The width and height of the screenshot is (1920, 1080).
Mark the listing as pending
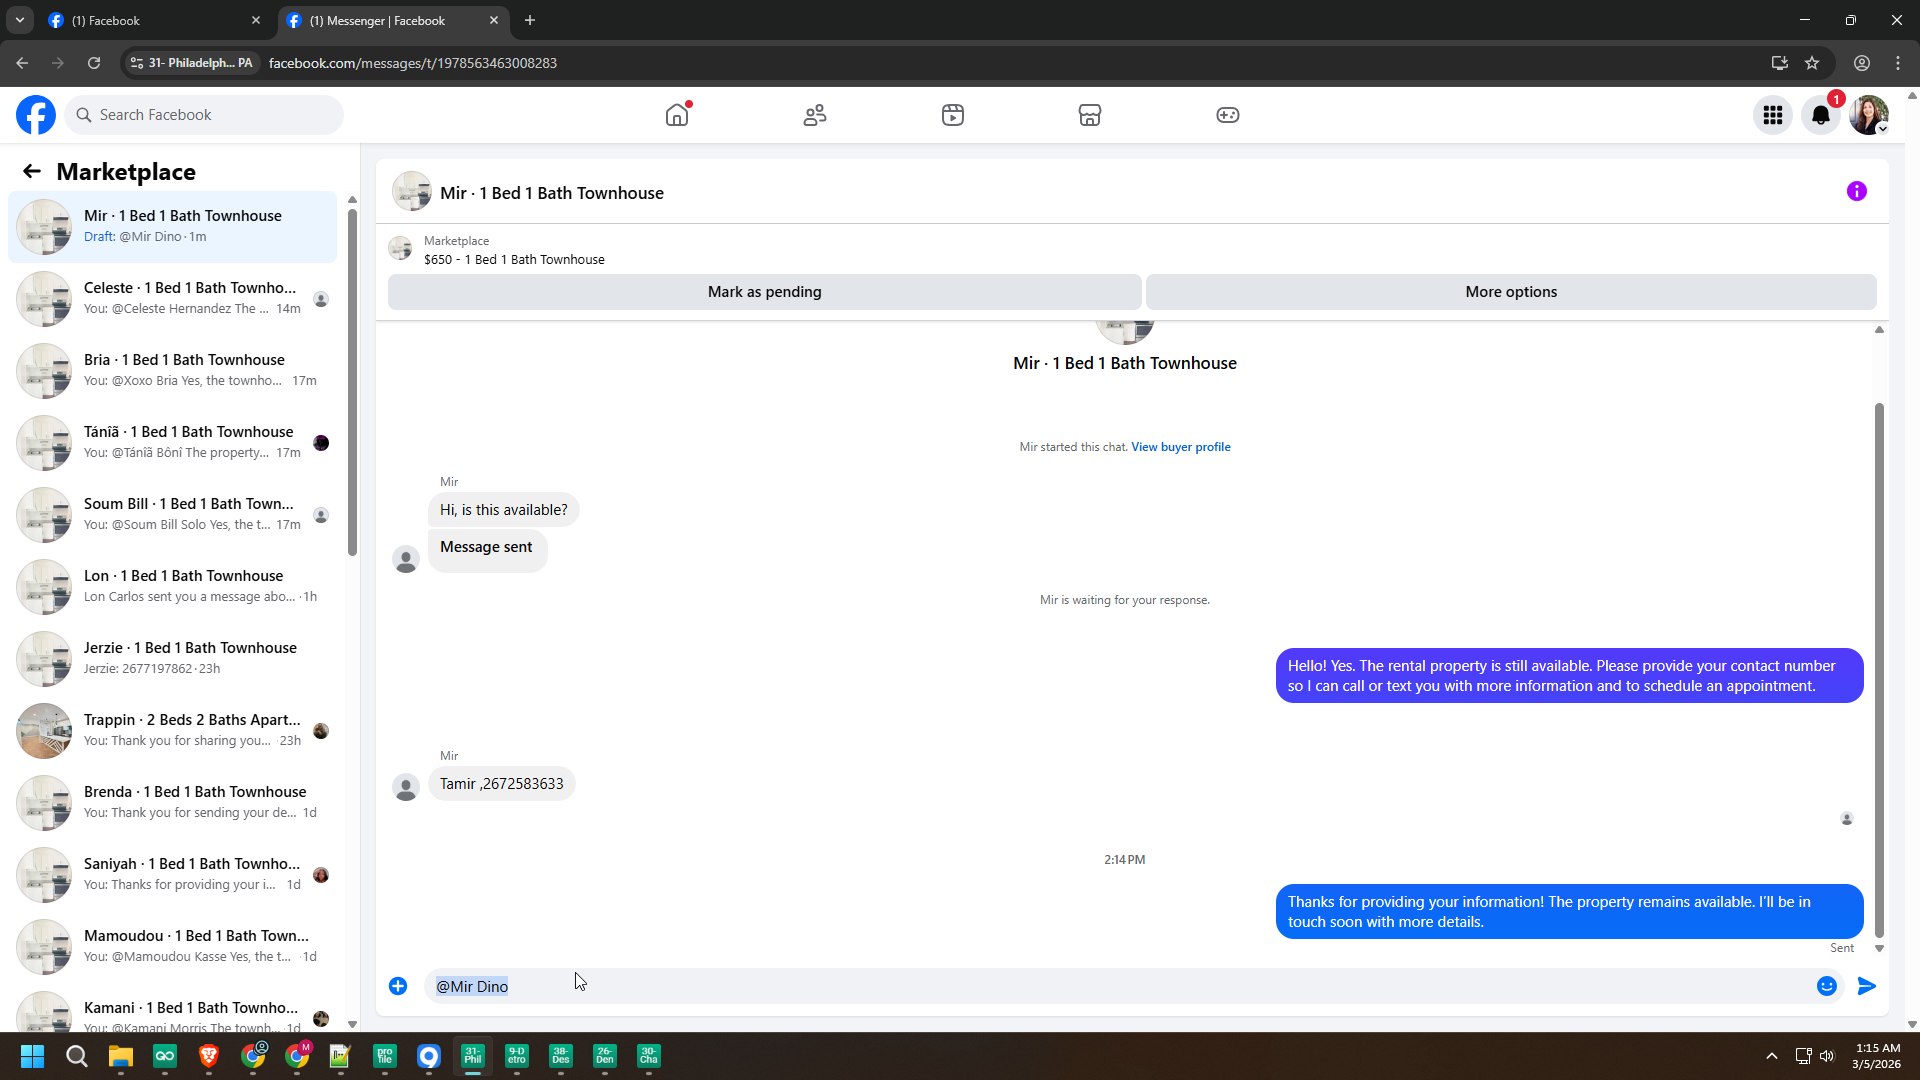pyautogui.click(x=765, y=292)
